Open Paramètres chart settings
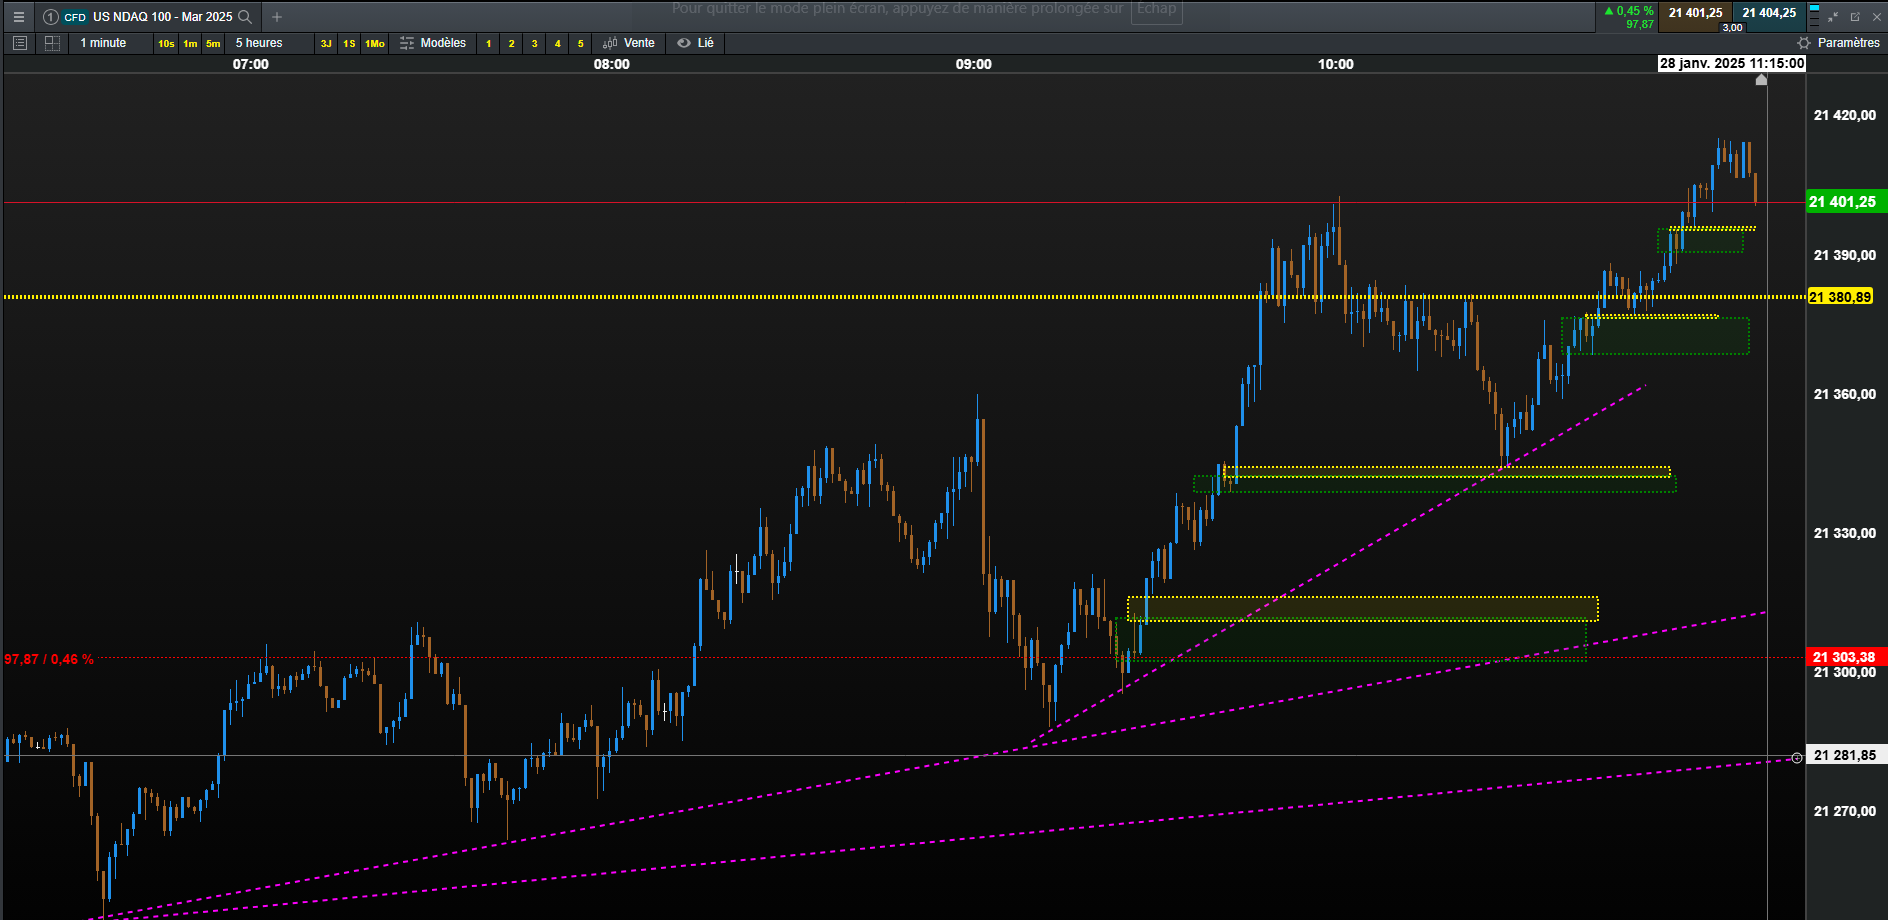Viewport: 1888px width, 920px height. coord(1839,43)
